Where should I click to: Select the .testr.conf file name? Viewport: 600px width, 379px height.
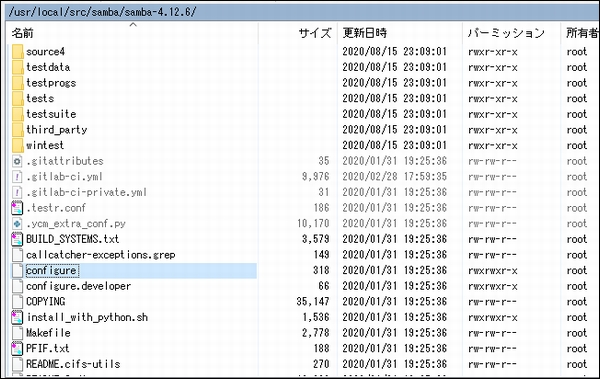(x=56, y=208)
